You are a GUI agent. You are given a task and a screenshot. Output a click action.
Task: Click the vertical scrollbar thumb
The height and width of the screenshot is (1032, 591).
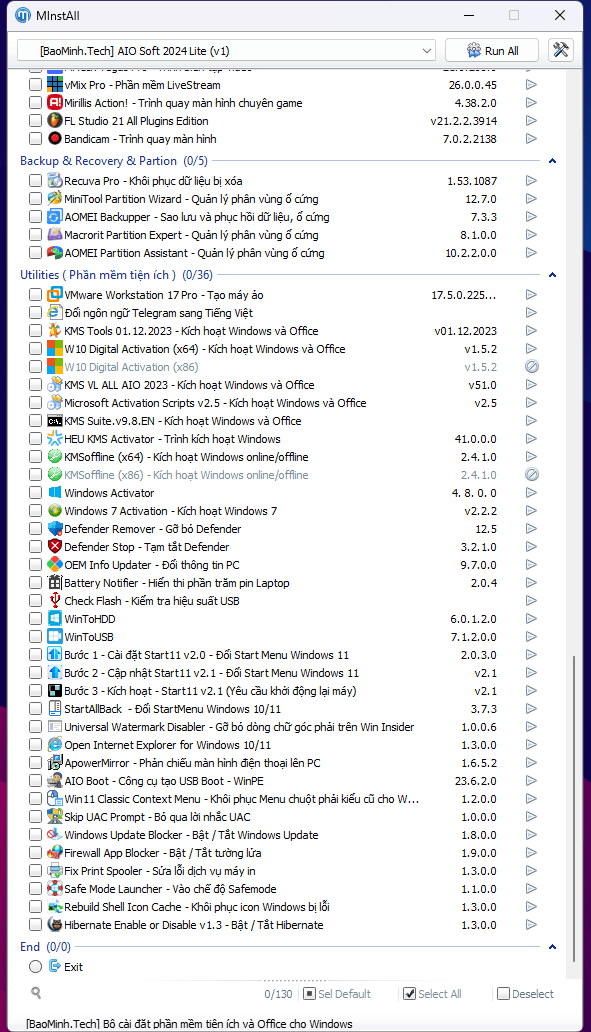coord(574,808)
